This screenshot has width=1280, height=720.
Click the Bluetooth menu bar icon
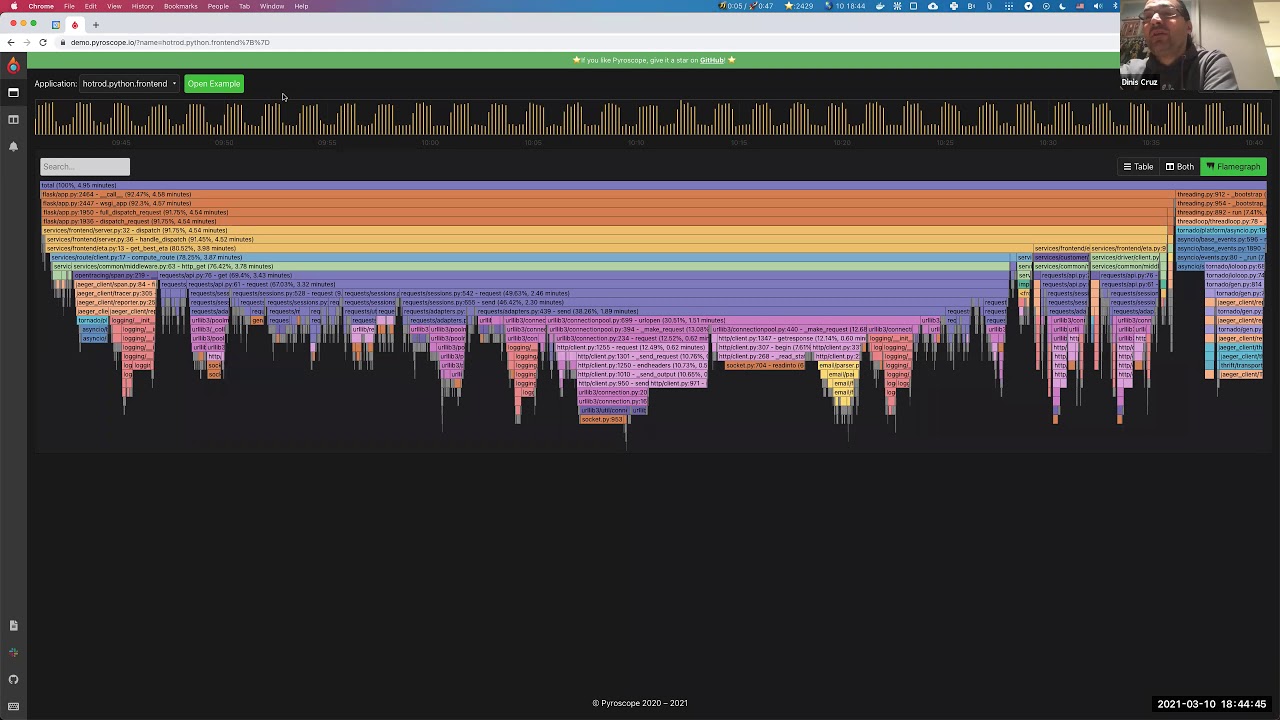[x=1114, y=6]
